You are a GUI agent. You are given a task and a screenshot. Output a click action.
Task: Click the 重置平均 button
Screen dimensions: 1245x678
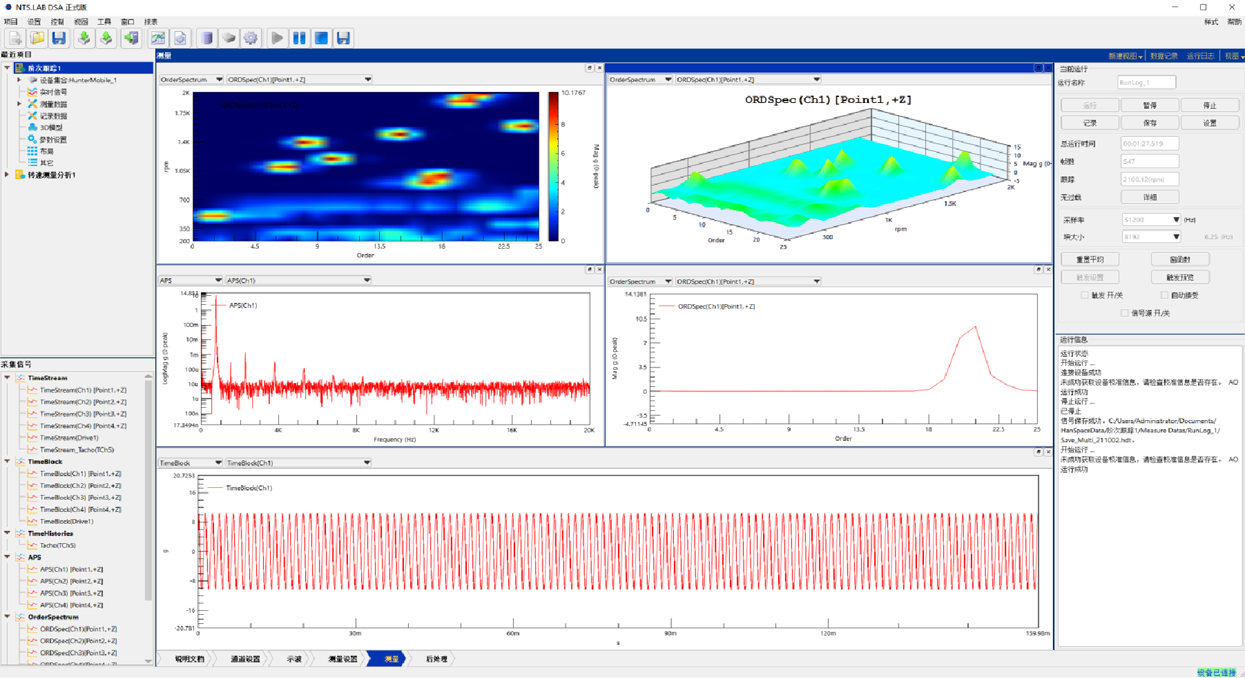[x=1089, y=260]
